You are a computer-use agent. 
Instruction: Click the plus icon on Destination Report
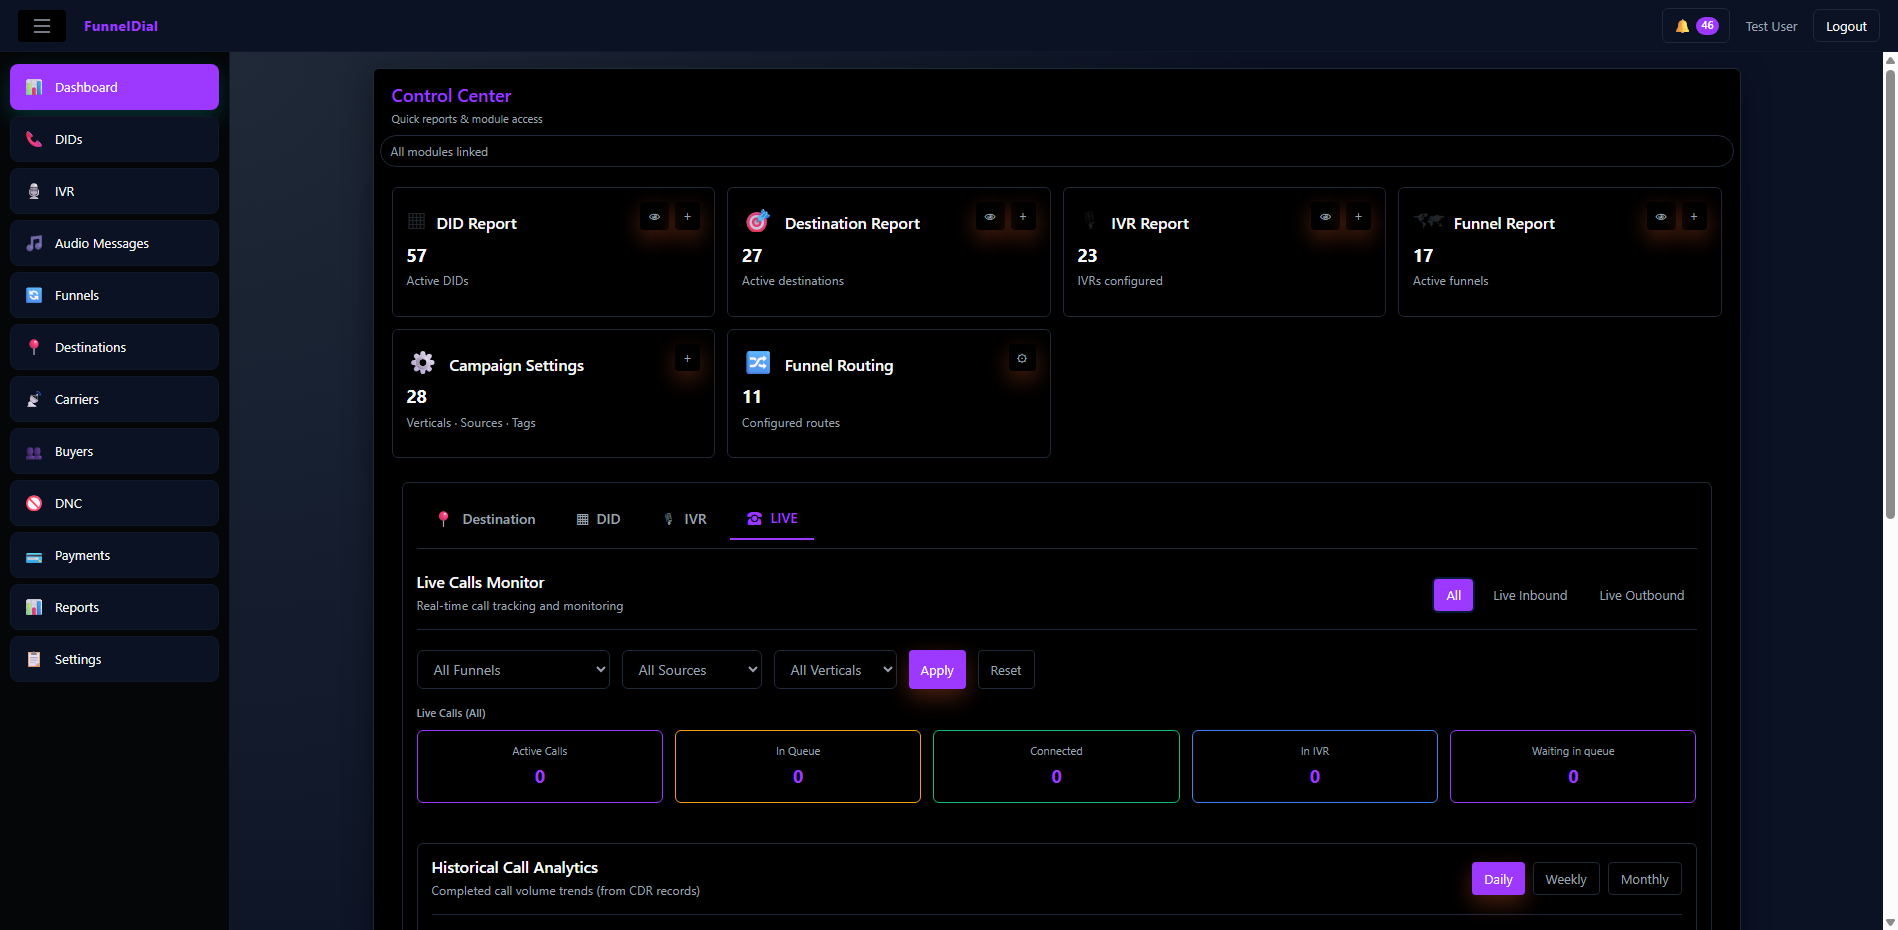tap(1022, 217)
